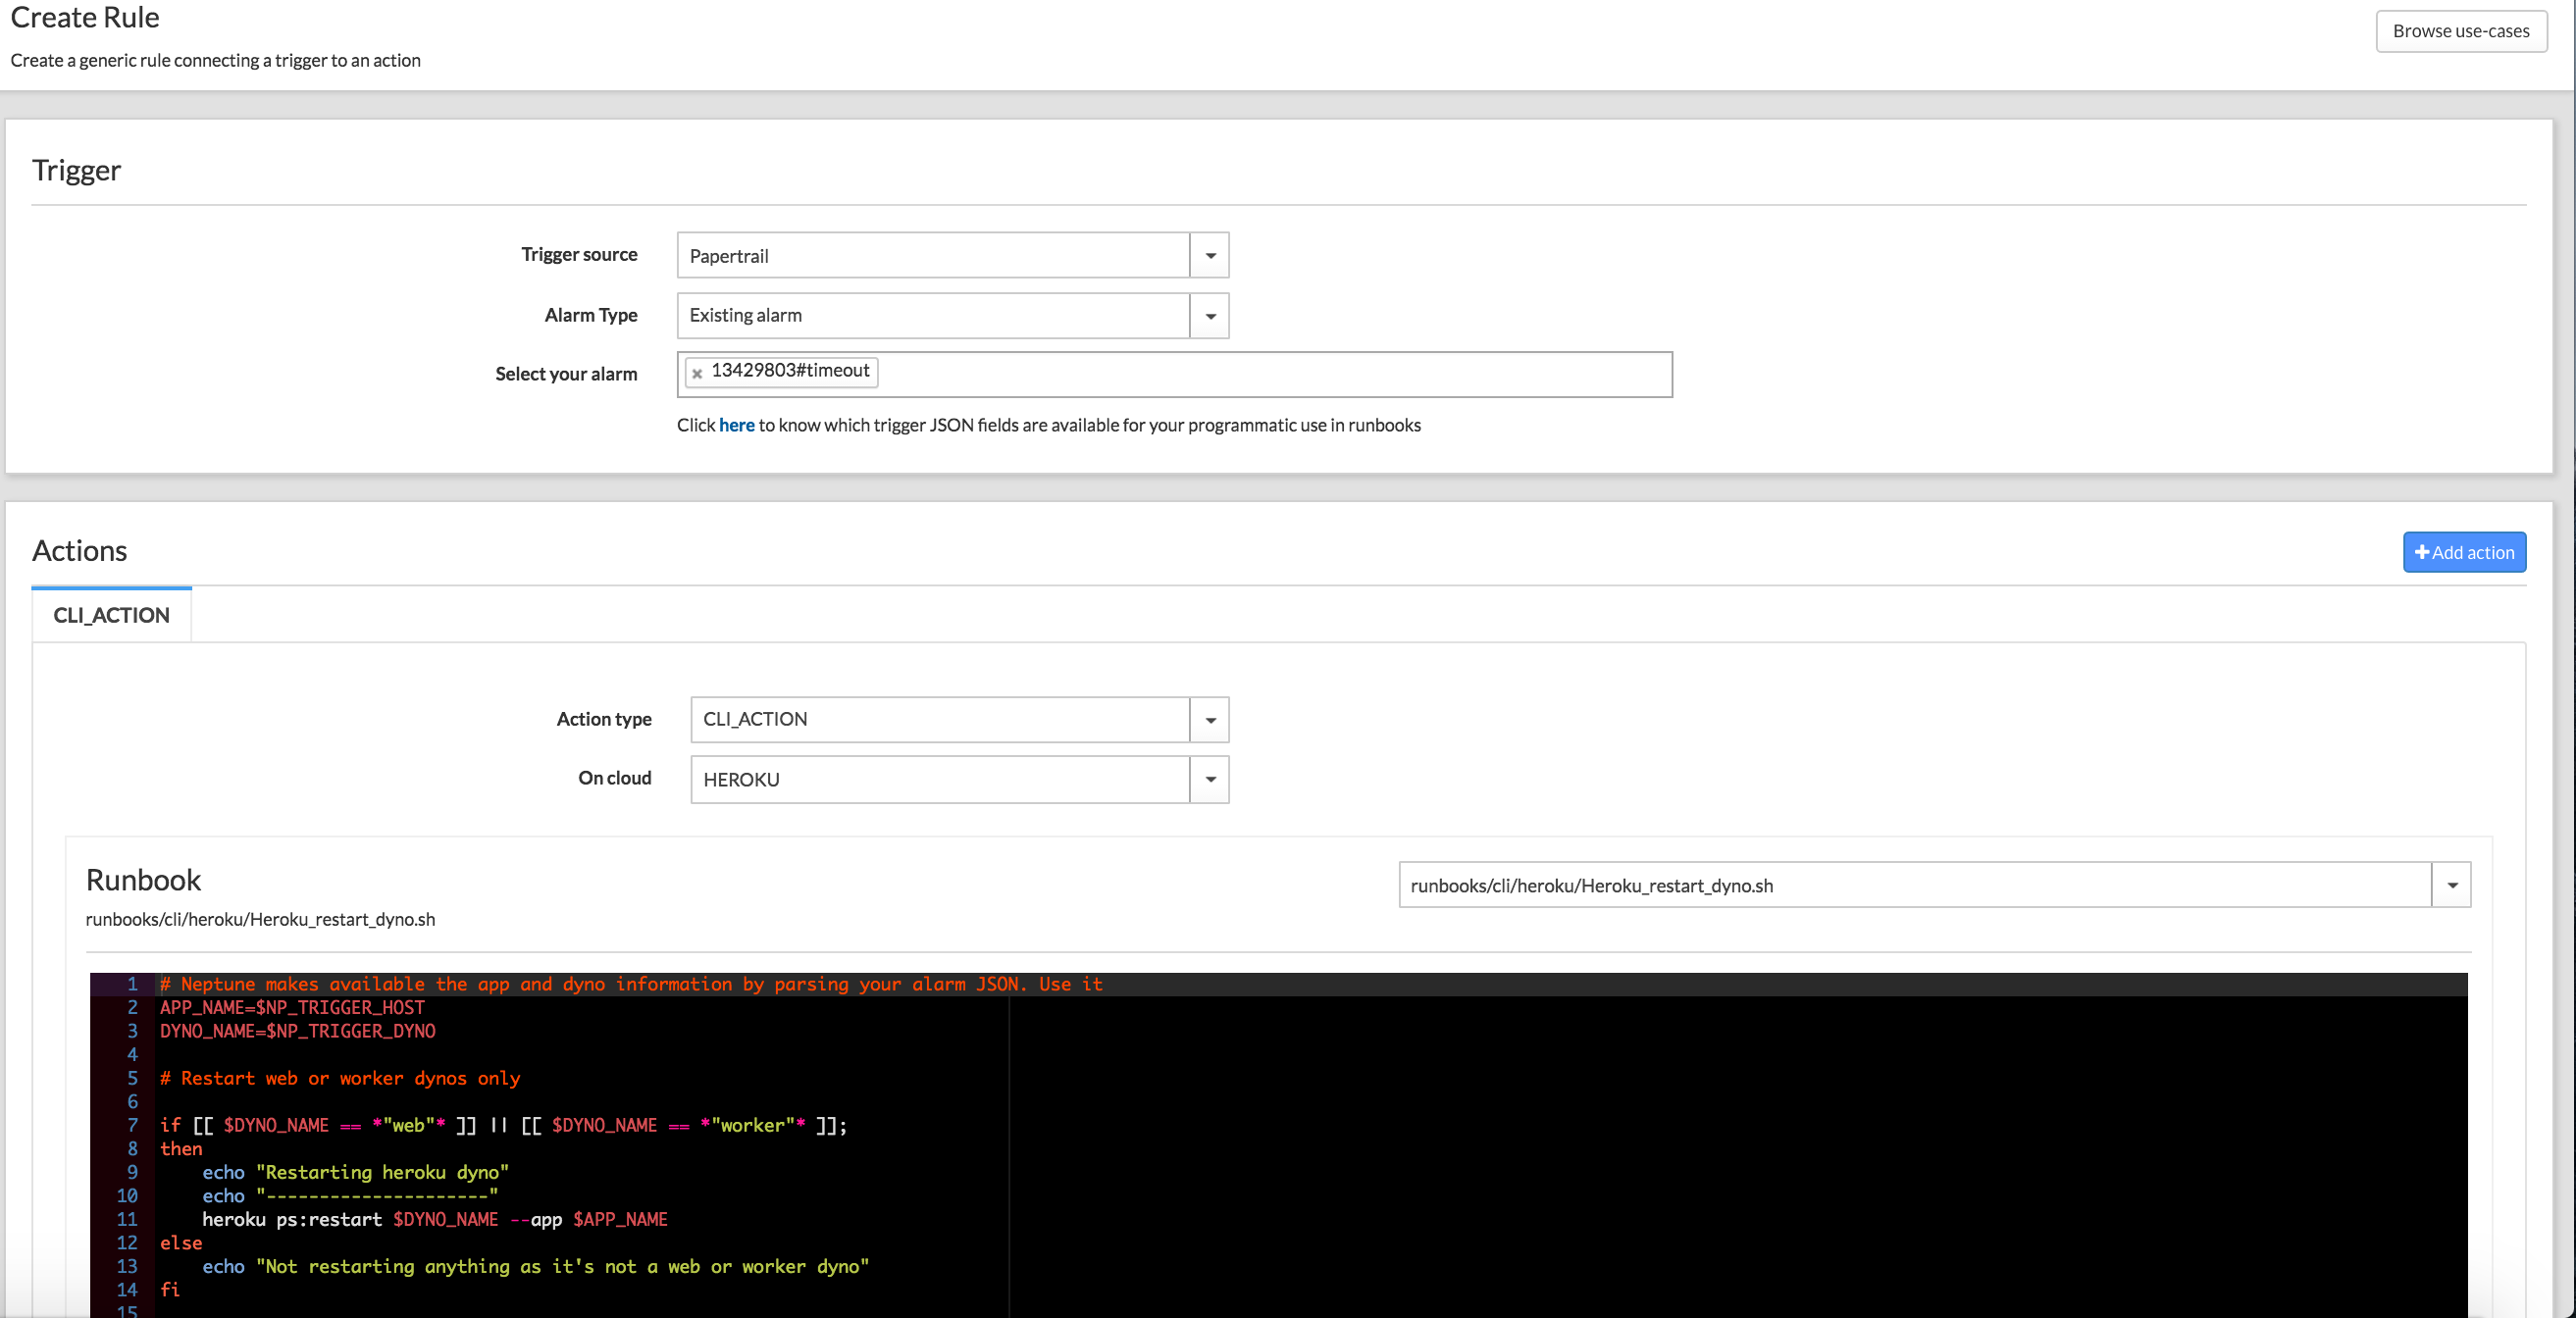Click the Action type label
The width and height of the screenshot is (2576, 1318).
(604, 719)
